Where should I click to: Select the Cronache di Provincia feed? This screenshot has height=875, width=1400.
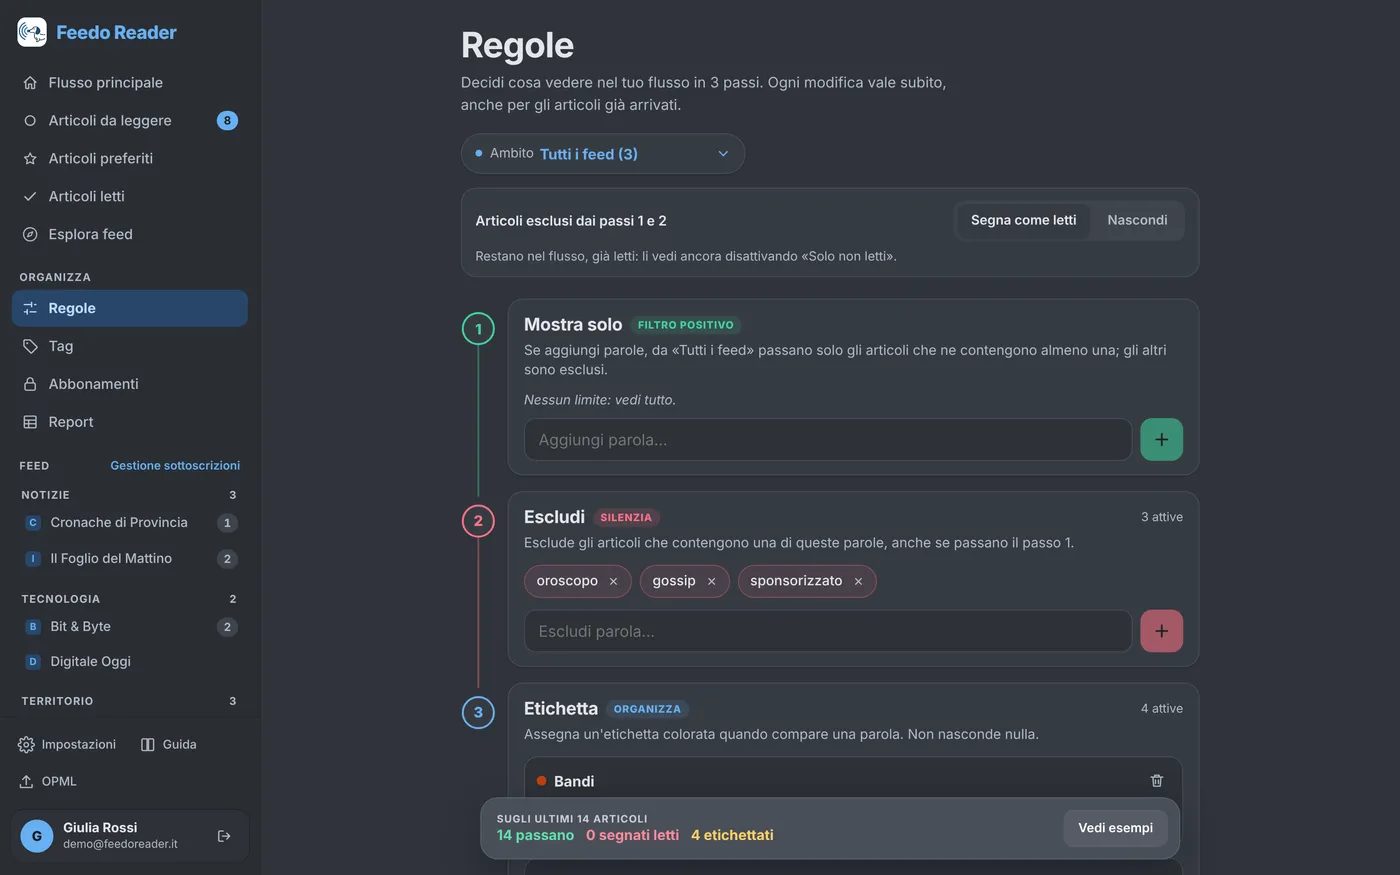(130, 522)
